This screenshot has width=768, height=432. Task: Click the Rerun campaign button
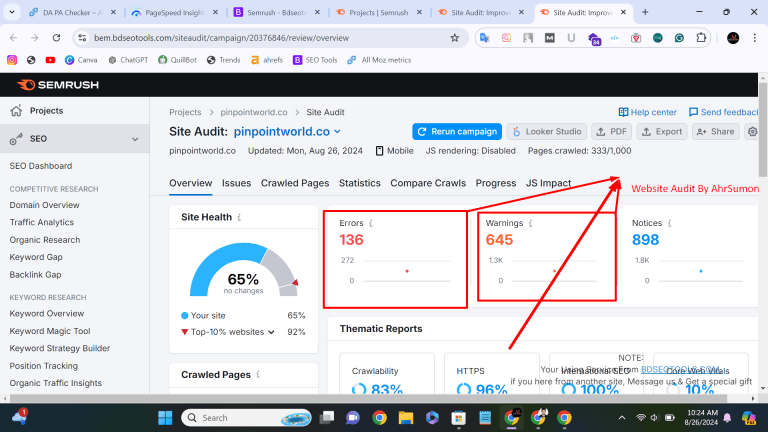point(457,132)
